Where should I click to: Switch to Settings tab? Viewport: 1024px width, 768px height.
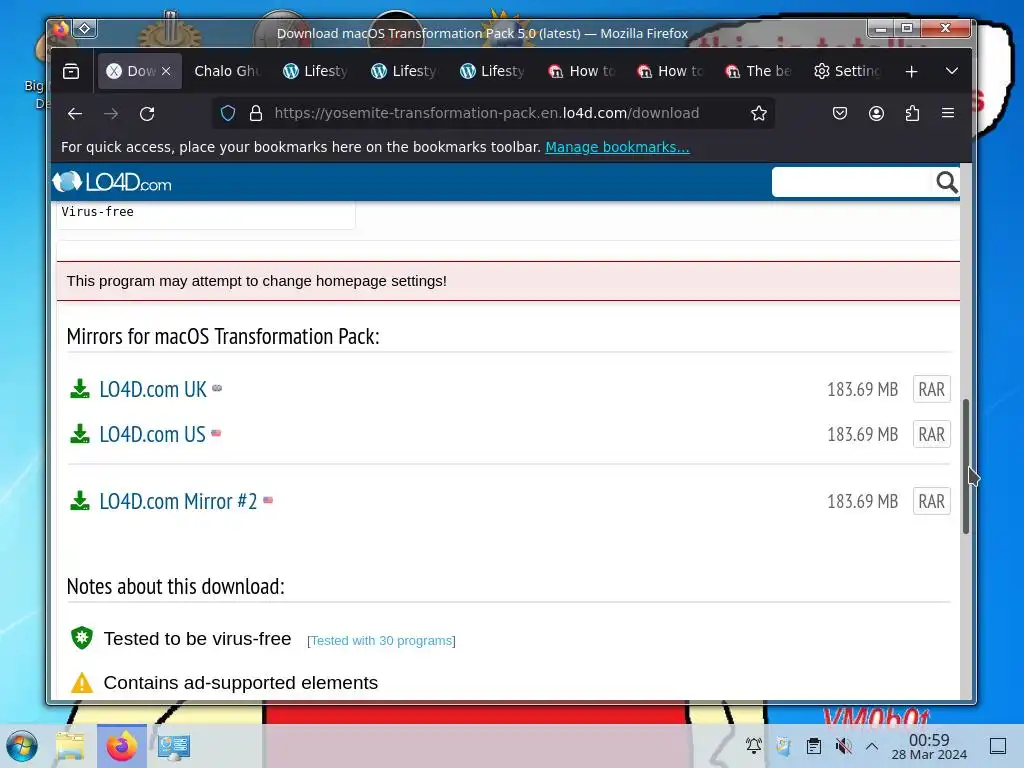(x=848, y=71)
